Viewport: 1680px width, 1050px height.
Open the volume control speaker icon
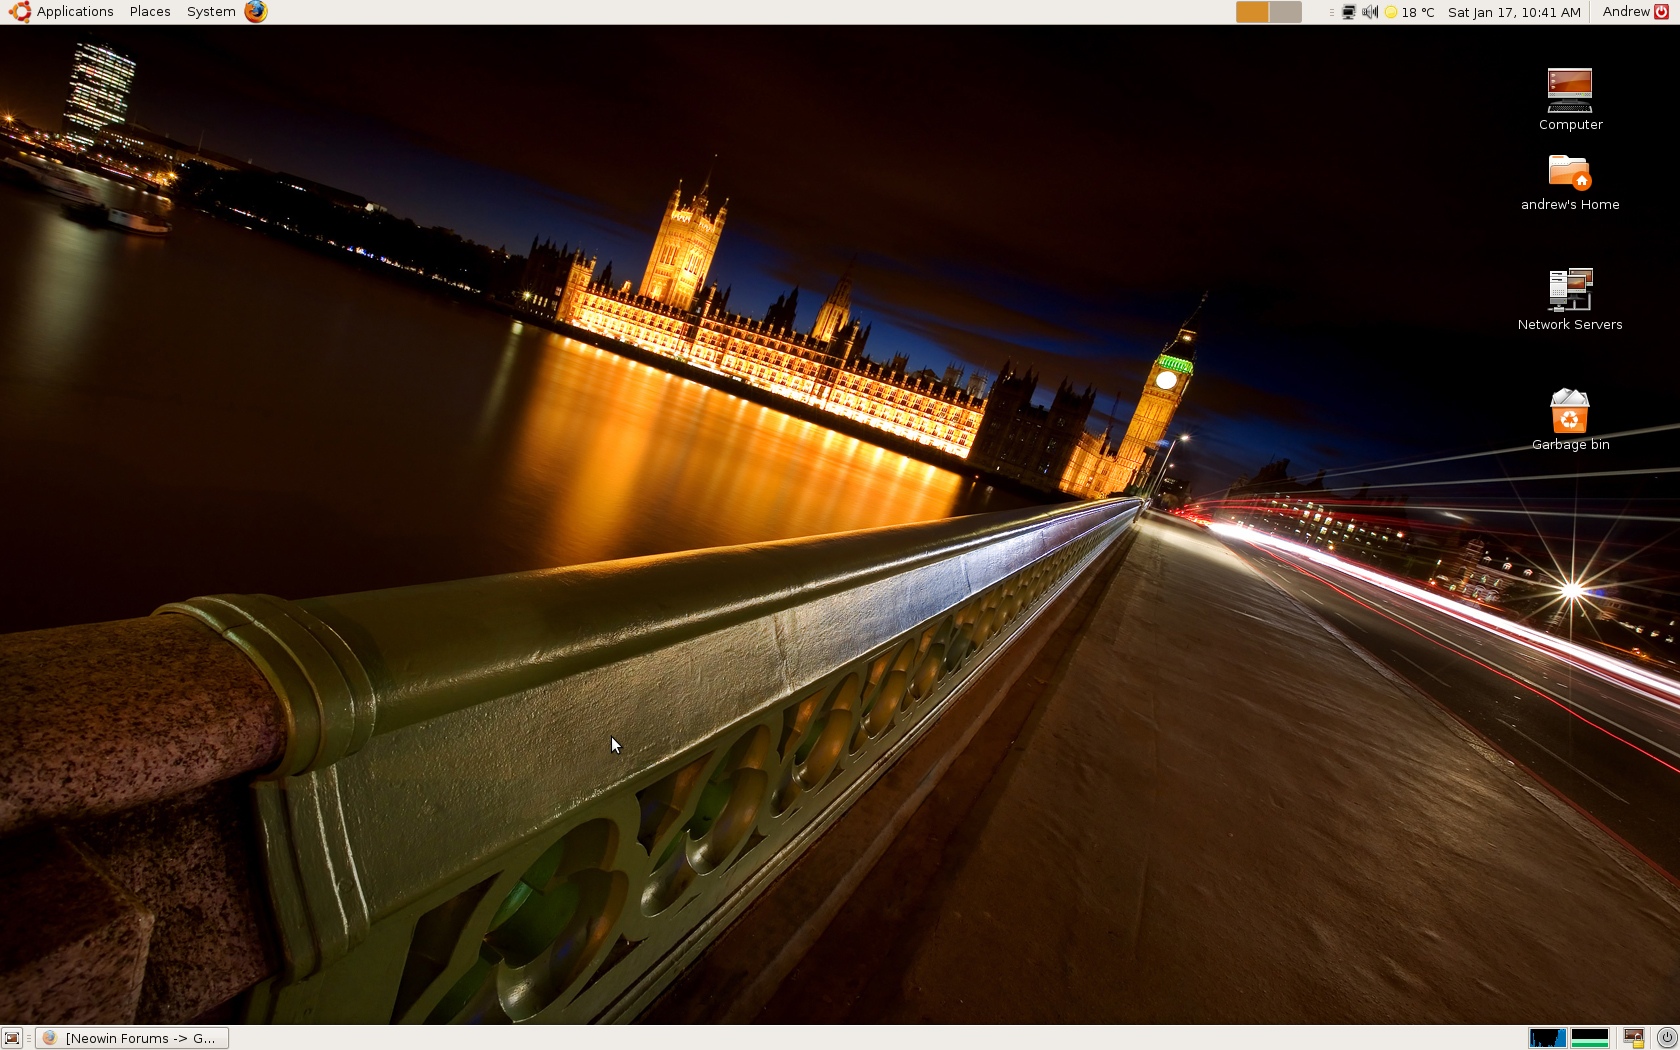(x=1370, y=12)
